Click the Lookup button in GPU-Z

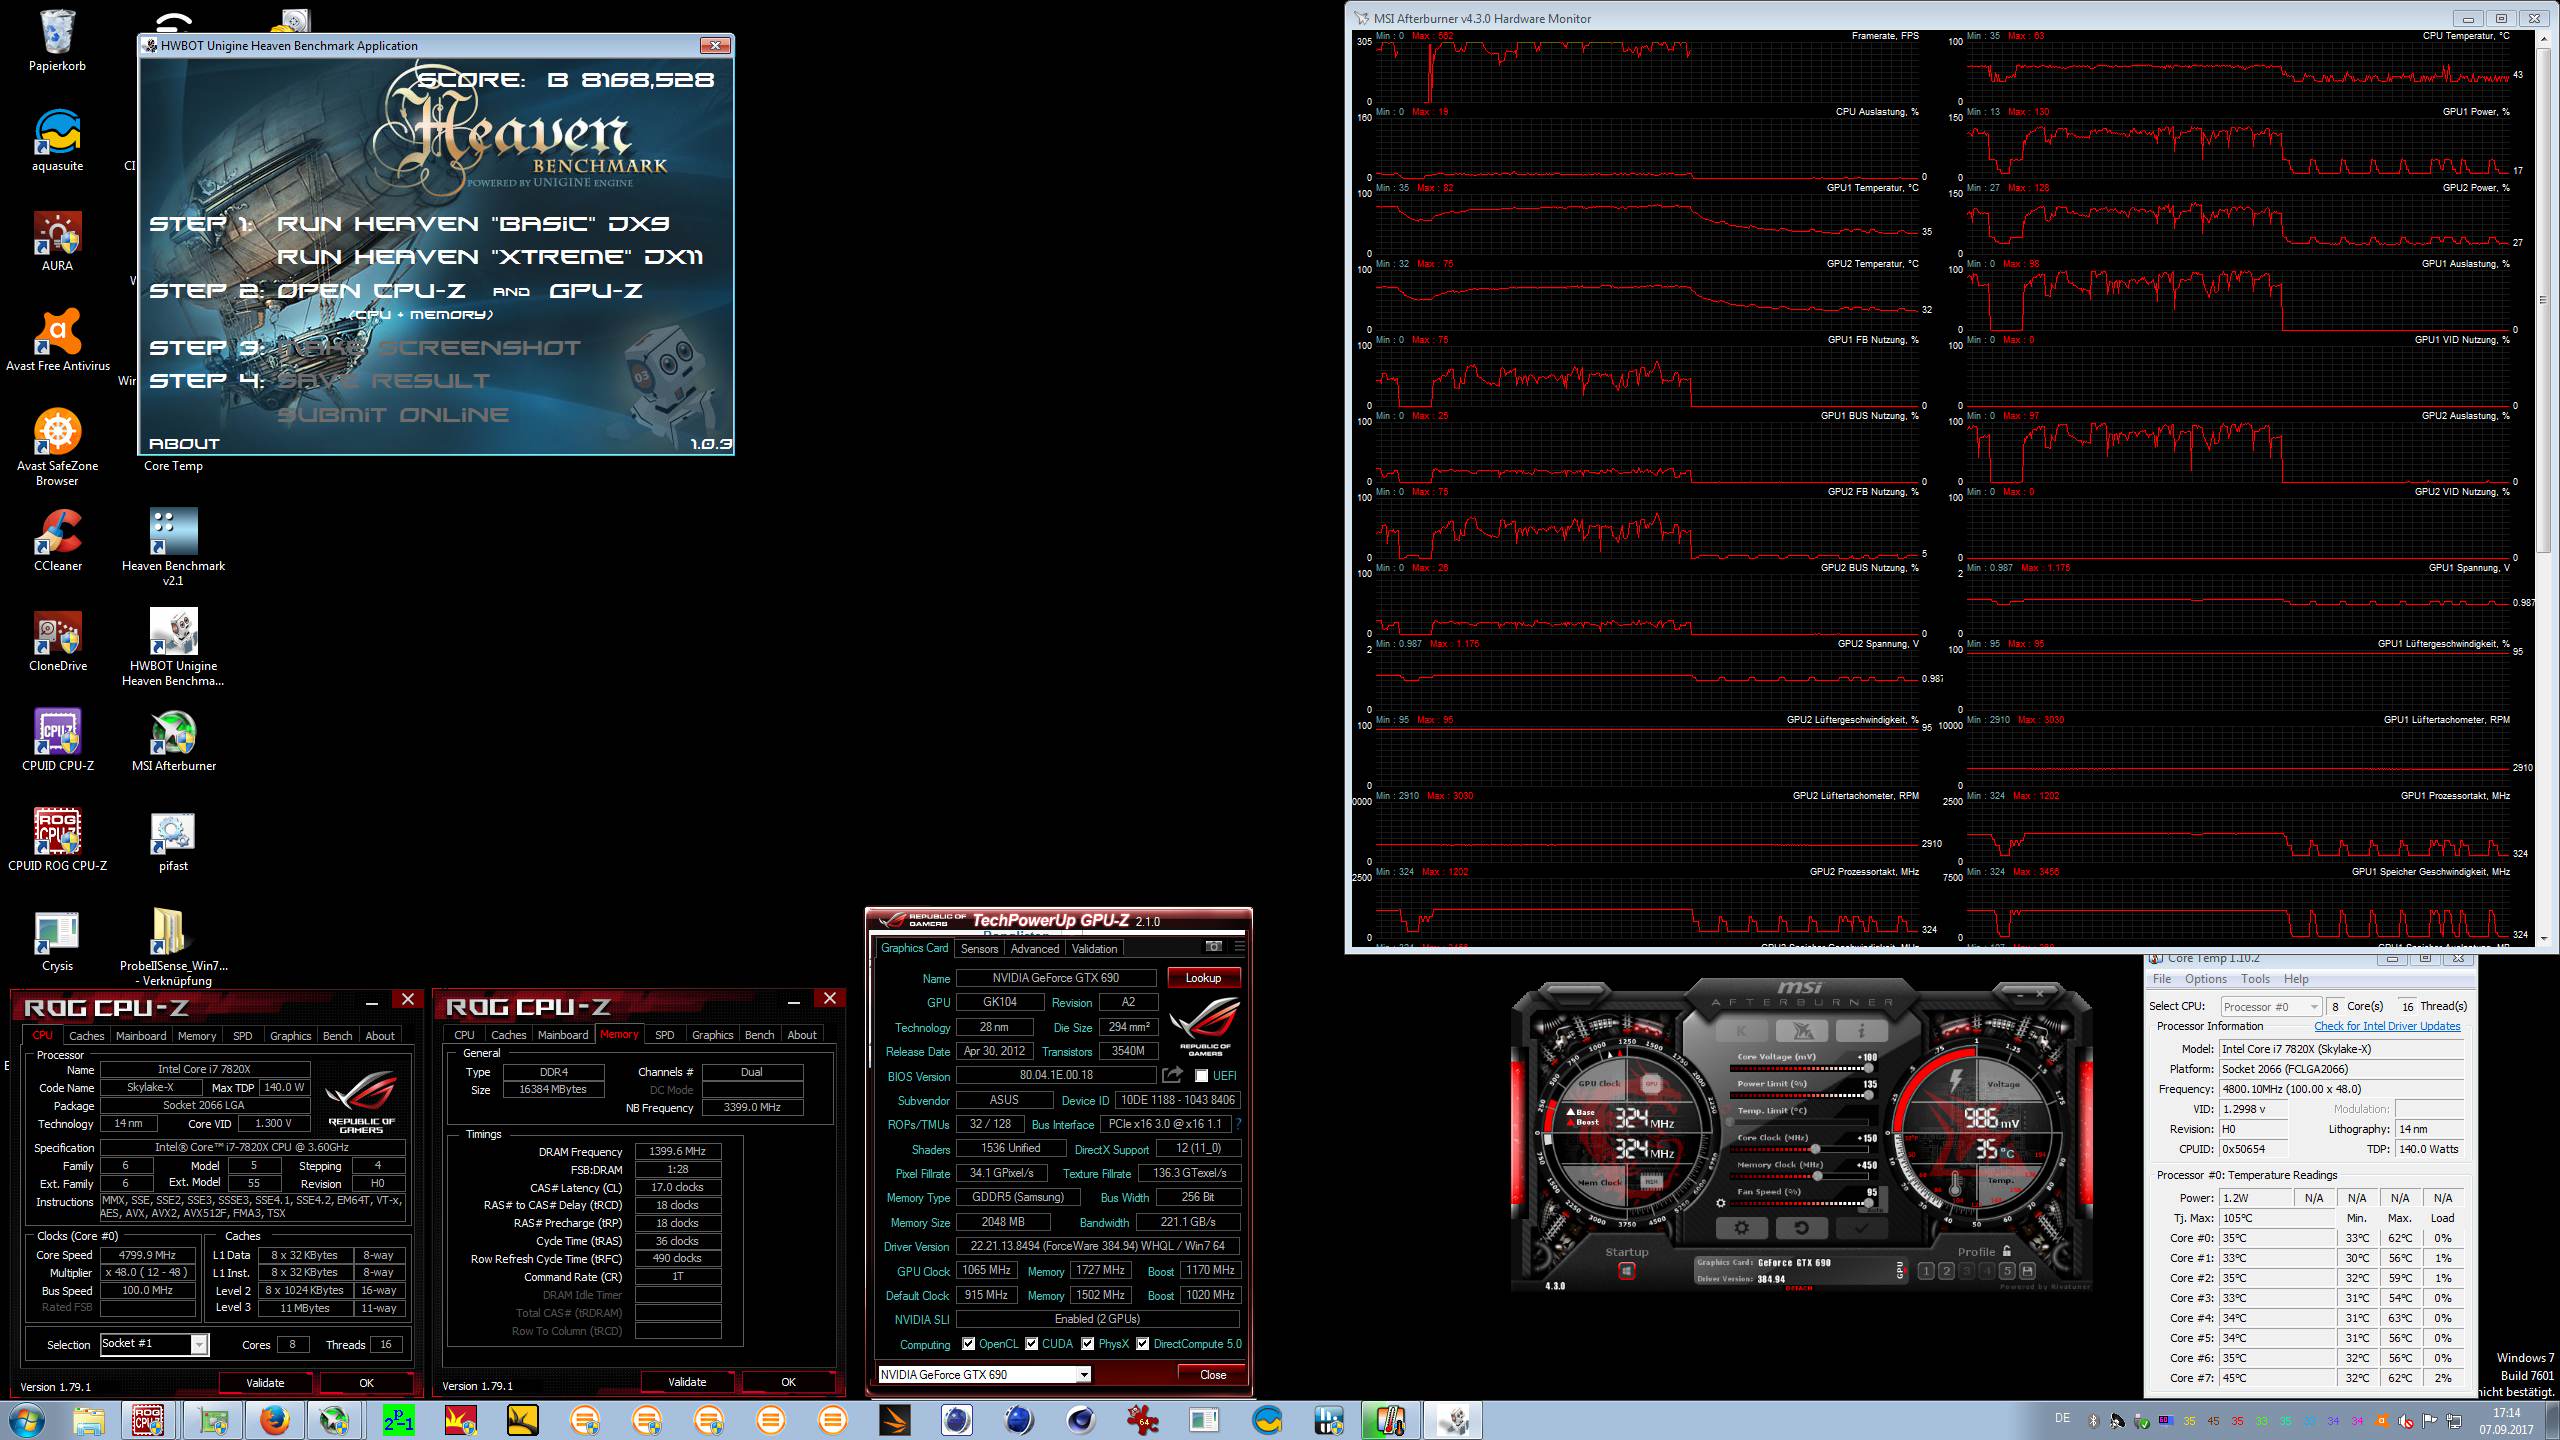pos(1203,978)
